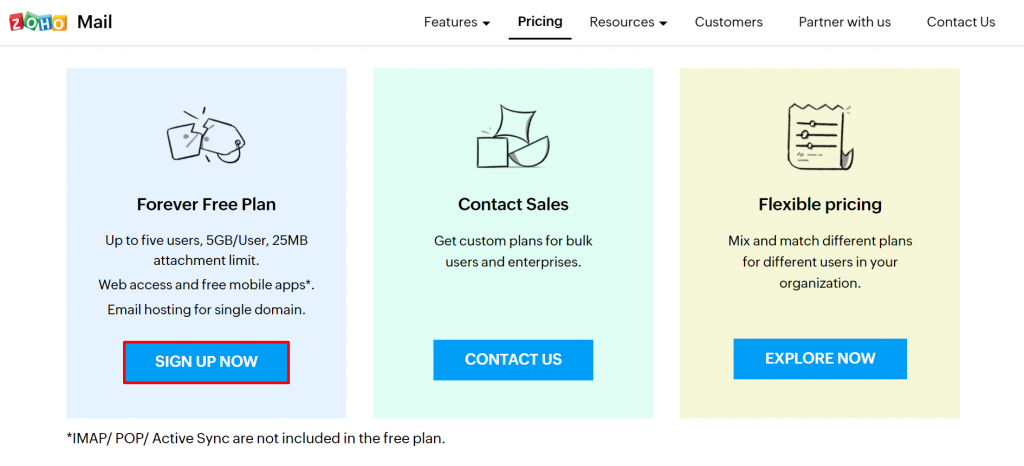Open the Features menu
The height and width of the screenshot is (466, 1024).
(x=449, y=22)
